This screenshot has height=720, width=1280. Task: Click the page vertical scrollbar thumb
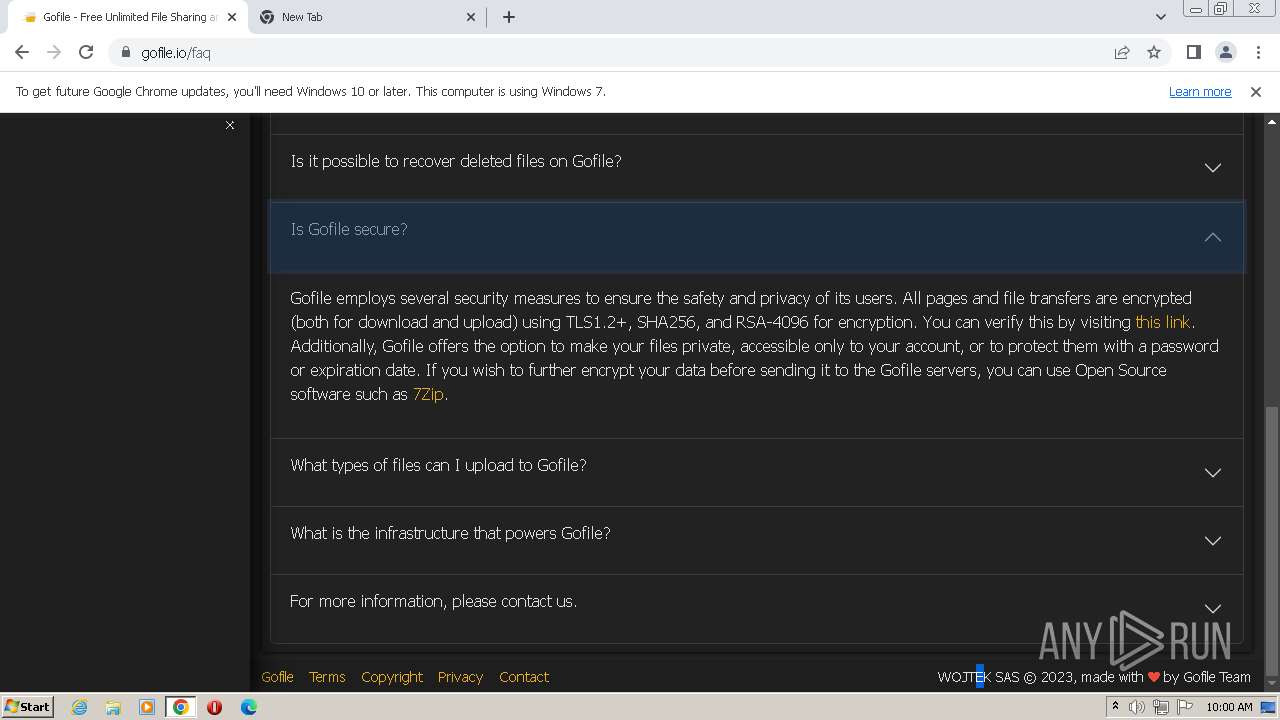[1271, 540]
